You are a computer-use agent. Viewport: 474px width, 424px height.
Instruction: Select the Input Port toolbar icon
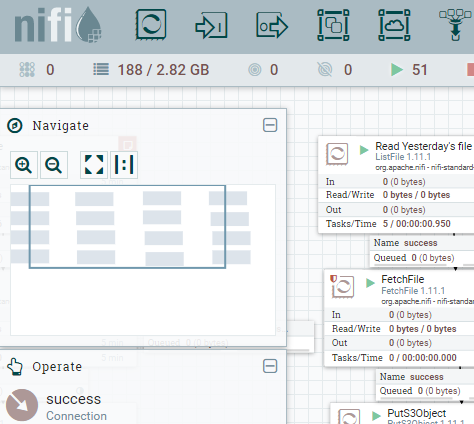point(211,26)
